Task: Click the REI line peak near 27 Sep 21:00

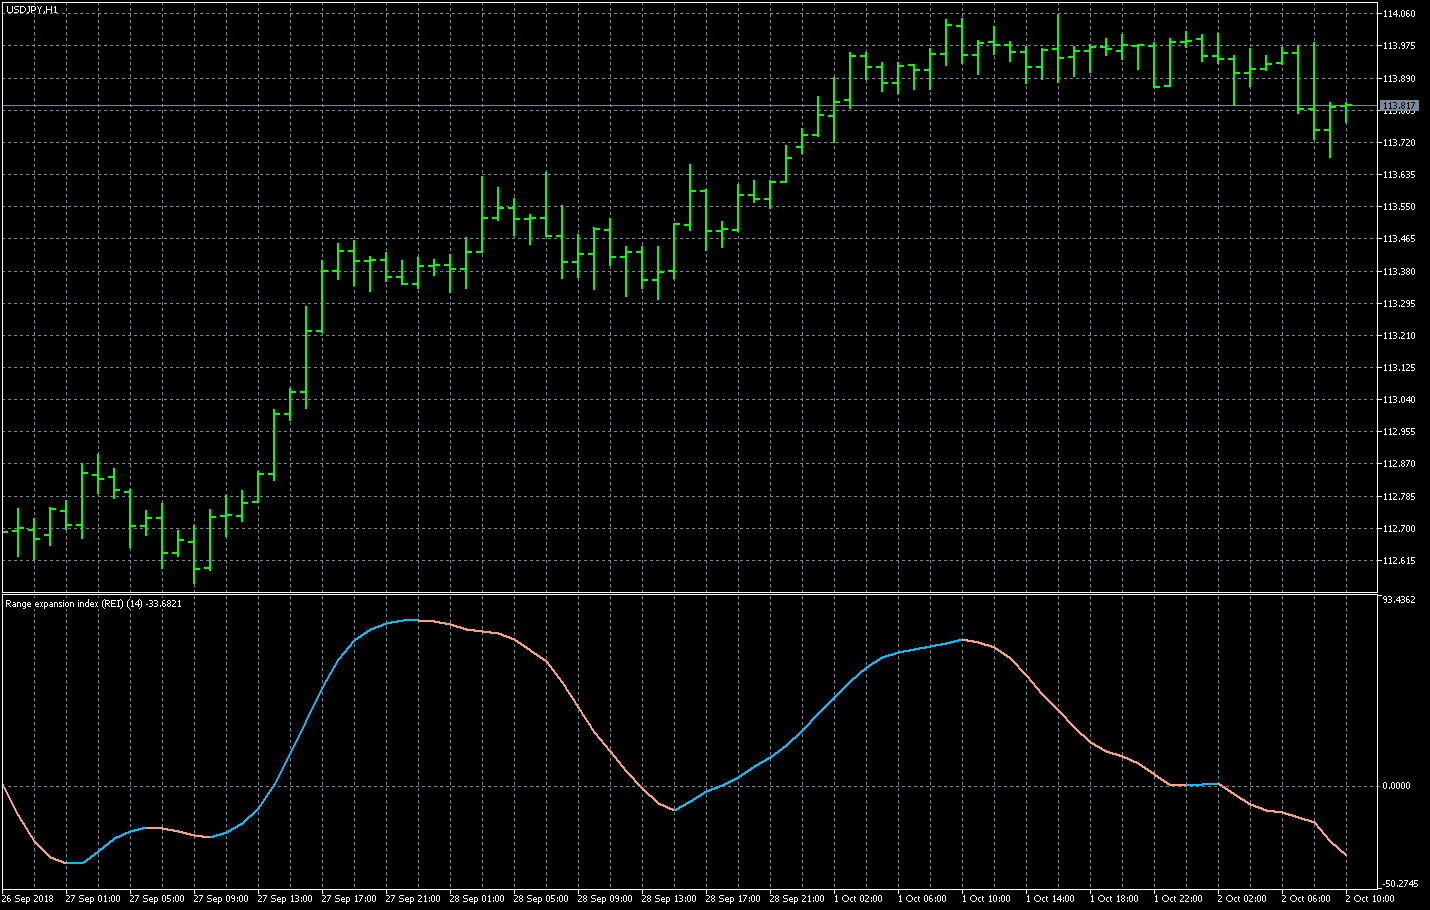Action: tap(410, 621)
